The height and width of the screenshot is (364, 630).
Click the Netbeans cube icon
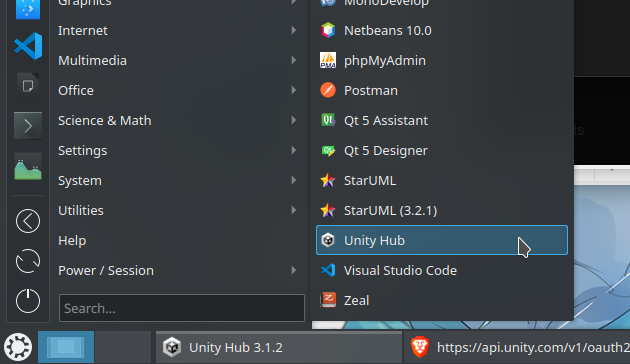[328, 31]
